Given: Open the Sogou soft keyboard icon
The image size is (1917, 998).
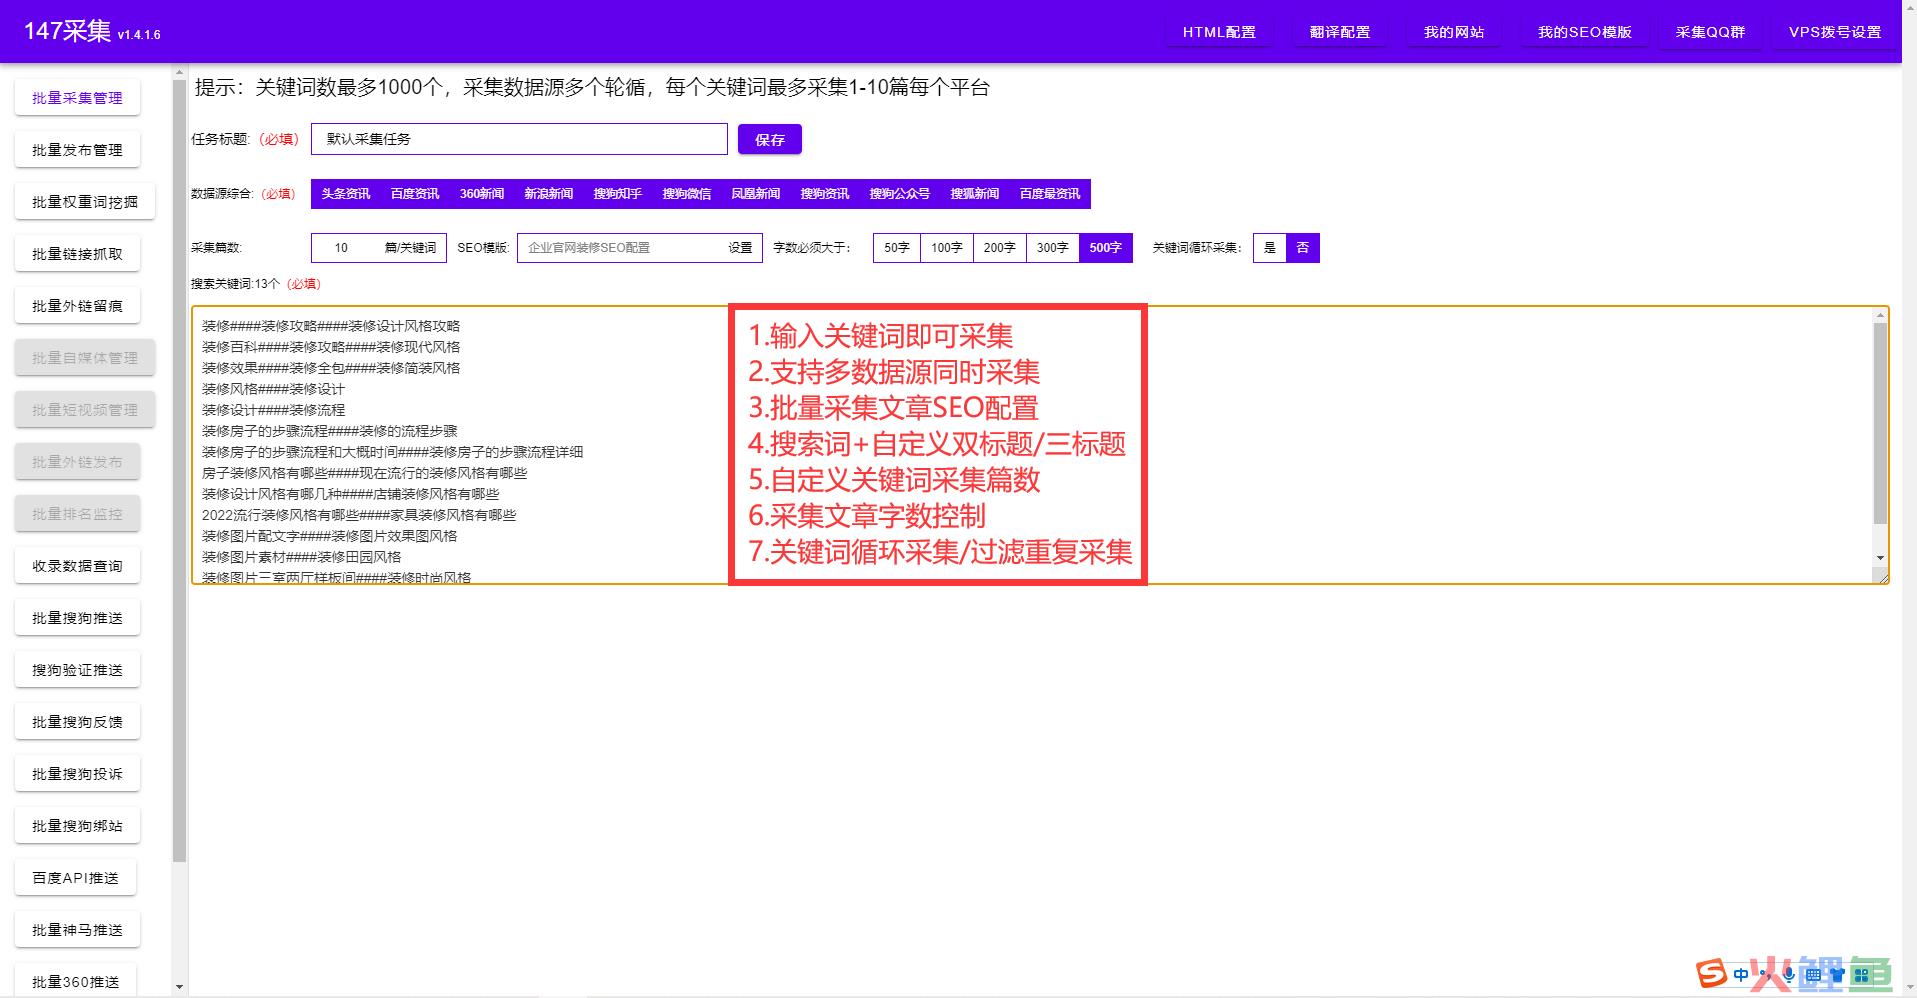Looking at the screenshot, I should [1813, 975].
